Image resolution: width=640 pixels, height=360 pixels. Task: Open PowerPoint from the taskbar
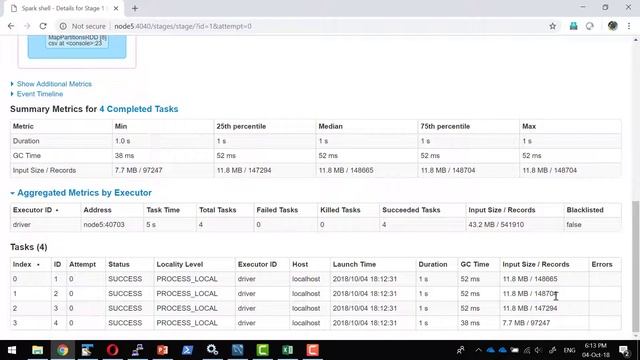pyautogui.click(x=162, y=350)
